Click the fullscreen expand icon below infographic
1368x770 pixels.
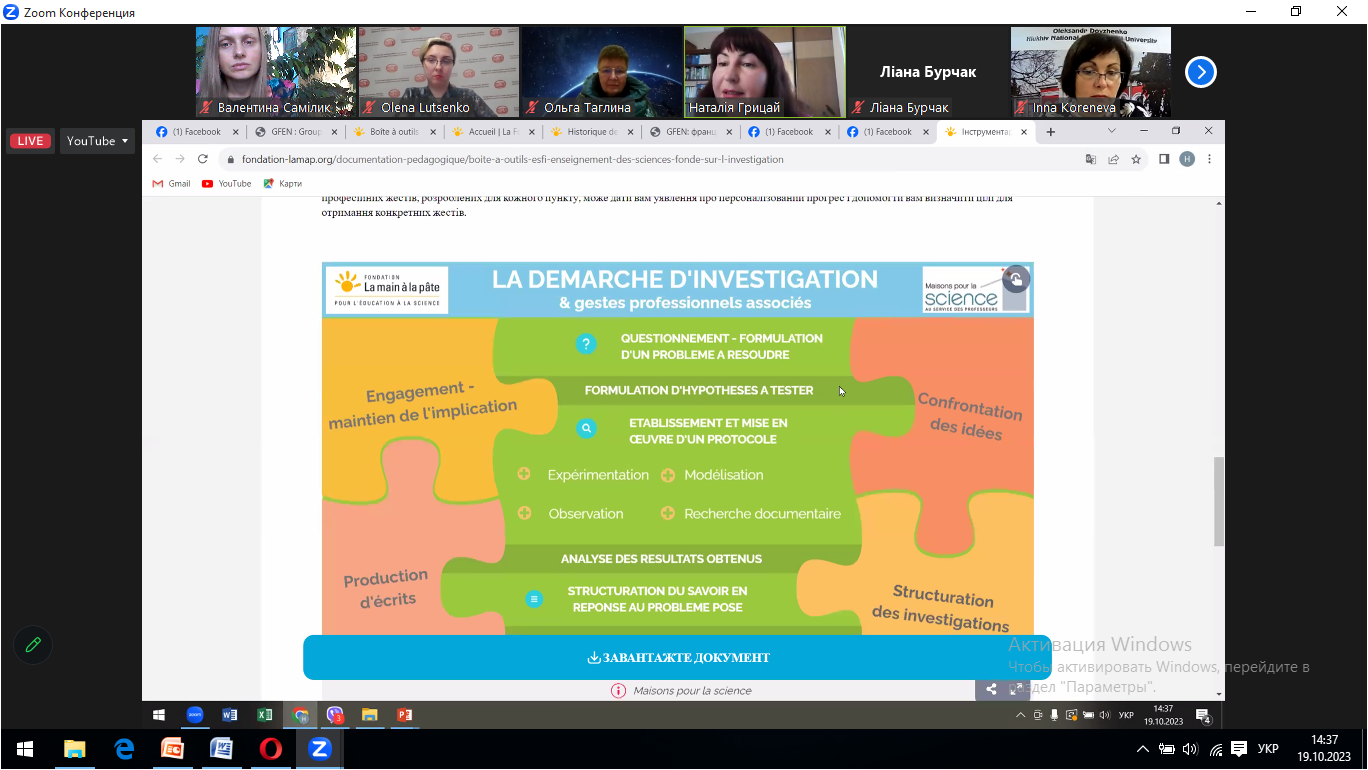[1016, 689]
